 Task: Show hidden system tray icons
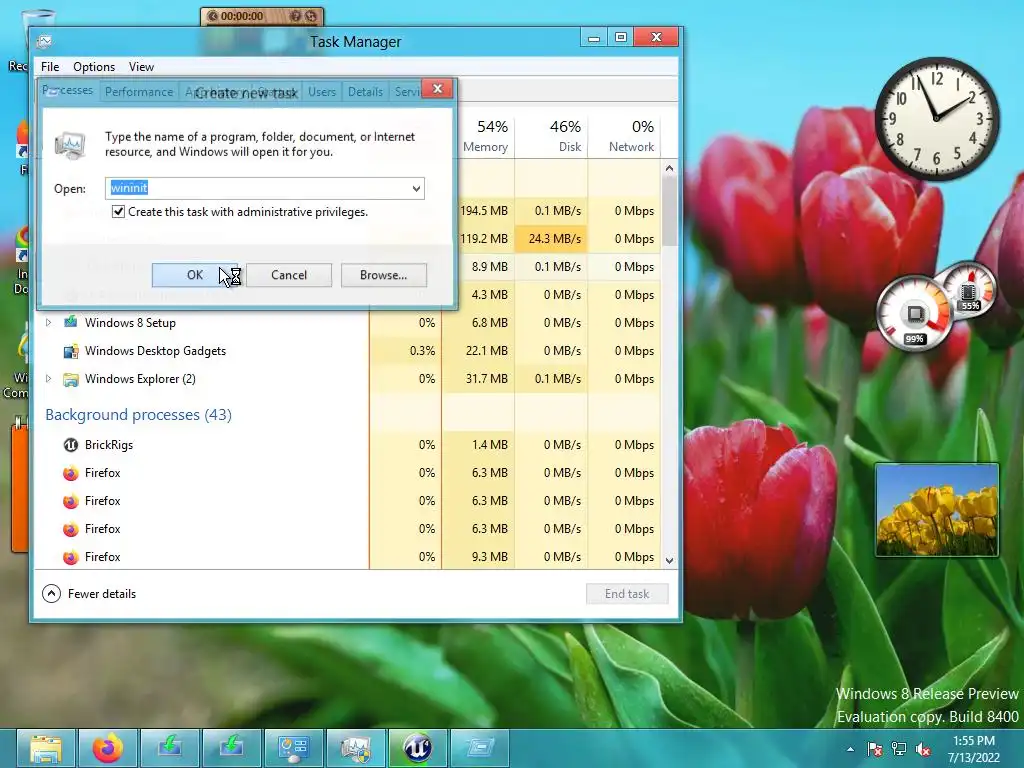[x=850, y=749]
